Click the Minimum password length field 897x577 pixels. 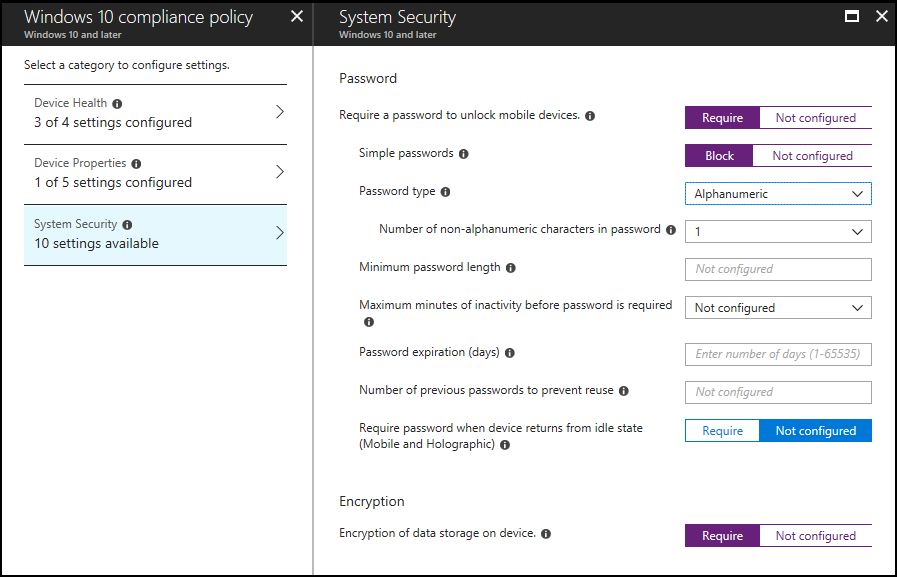(777, 269)
